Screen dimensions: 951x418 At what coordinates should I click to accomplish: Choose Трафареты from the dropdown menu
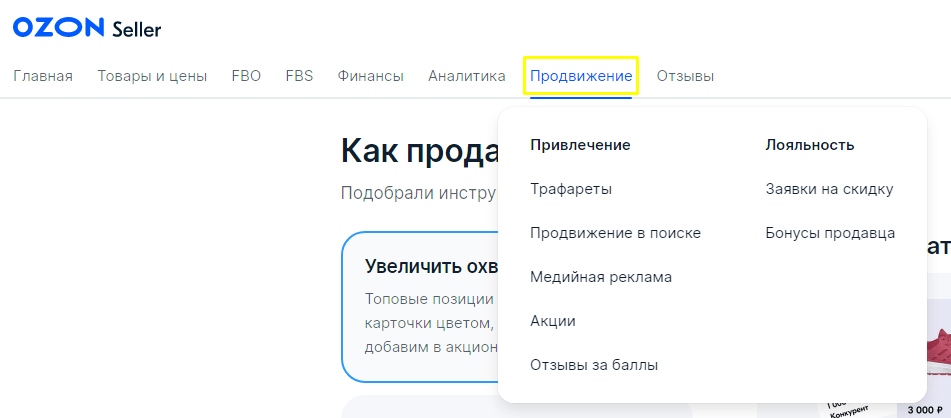(x=571, y=189)
